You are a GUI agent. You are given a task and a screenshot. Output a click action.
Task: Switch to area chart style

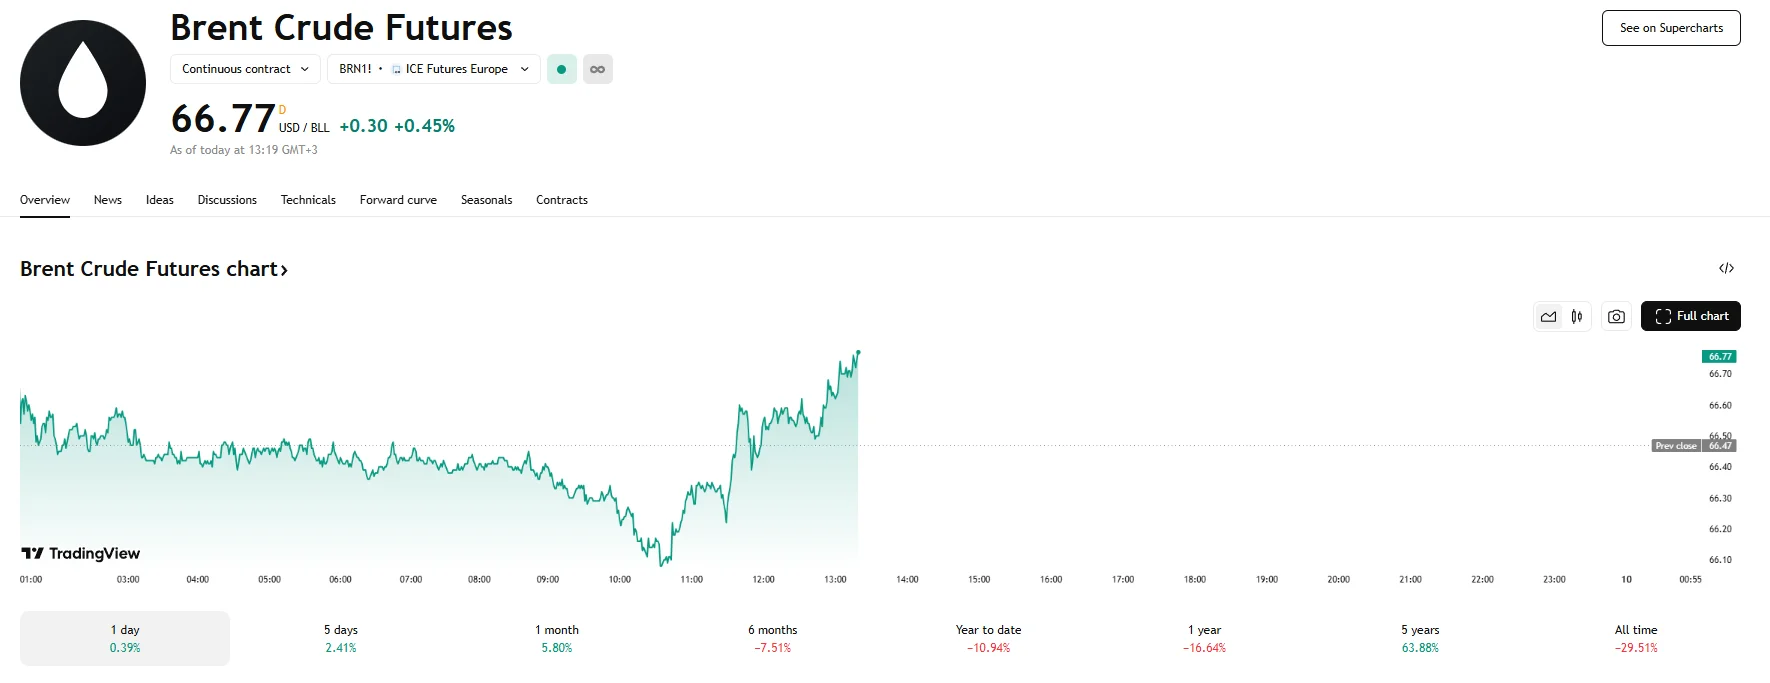tap(1549, 317)
